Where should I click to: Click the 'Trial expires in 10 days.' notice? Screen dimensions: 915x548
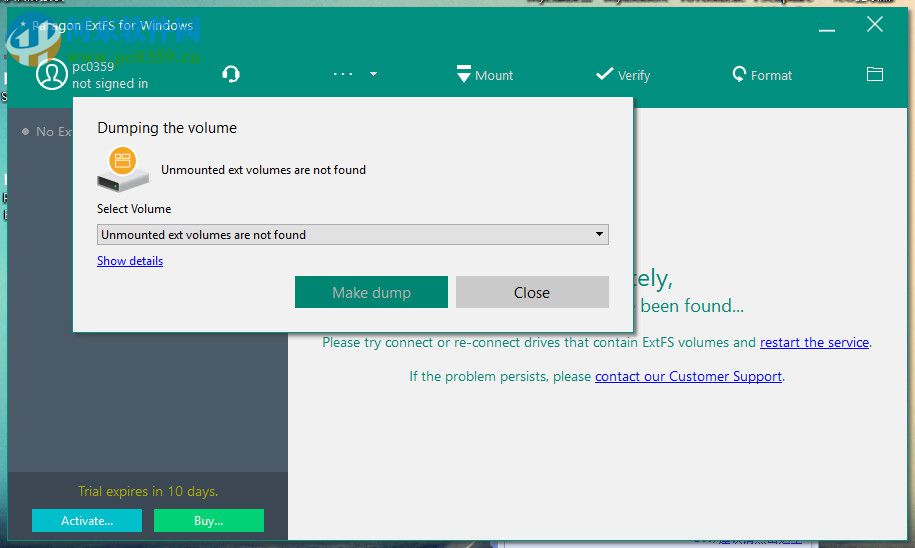[148, 491]
